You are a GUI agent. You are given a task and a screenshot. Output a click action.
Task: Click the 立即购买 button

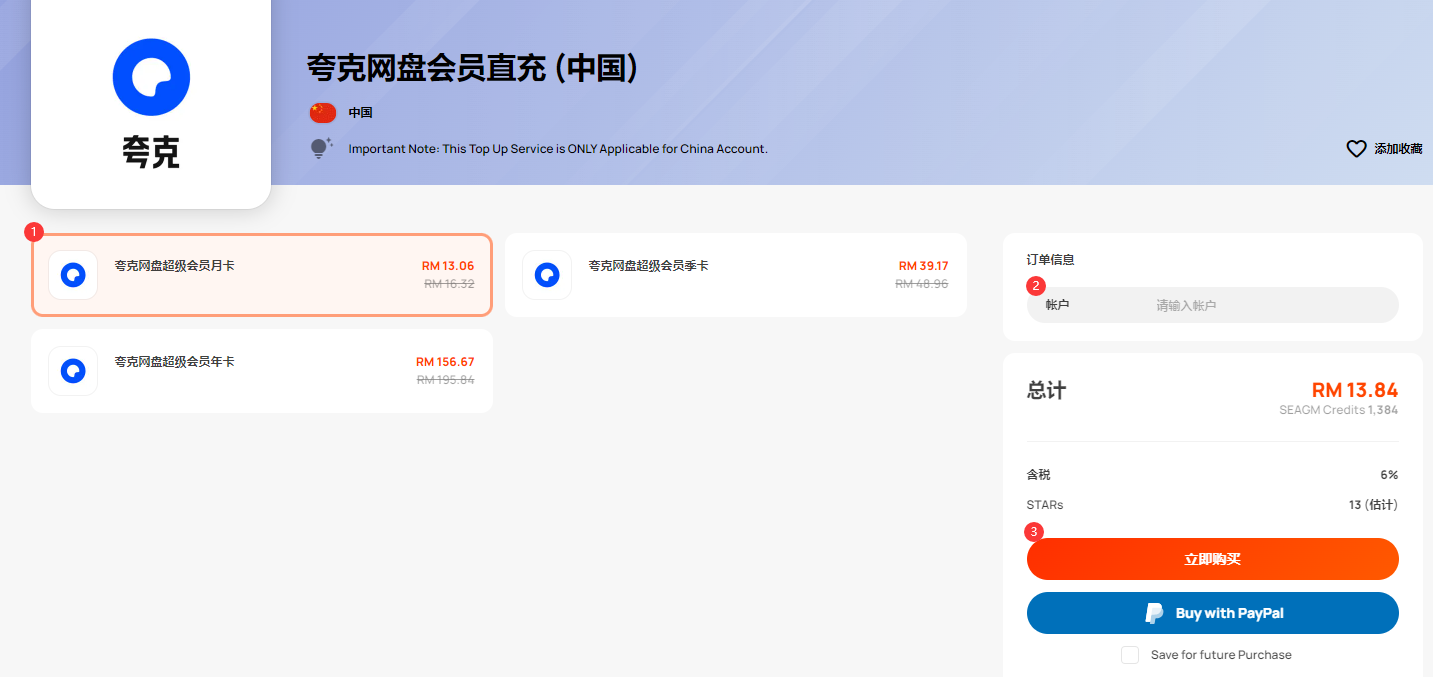click(1212, 559)
